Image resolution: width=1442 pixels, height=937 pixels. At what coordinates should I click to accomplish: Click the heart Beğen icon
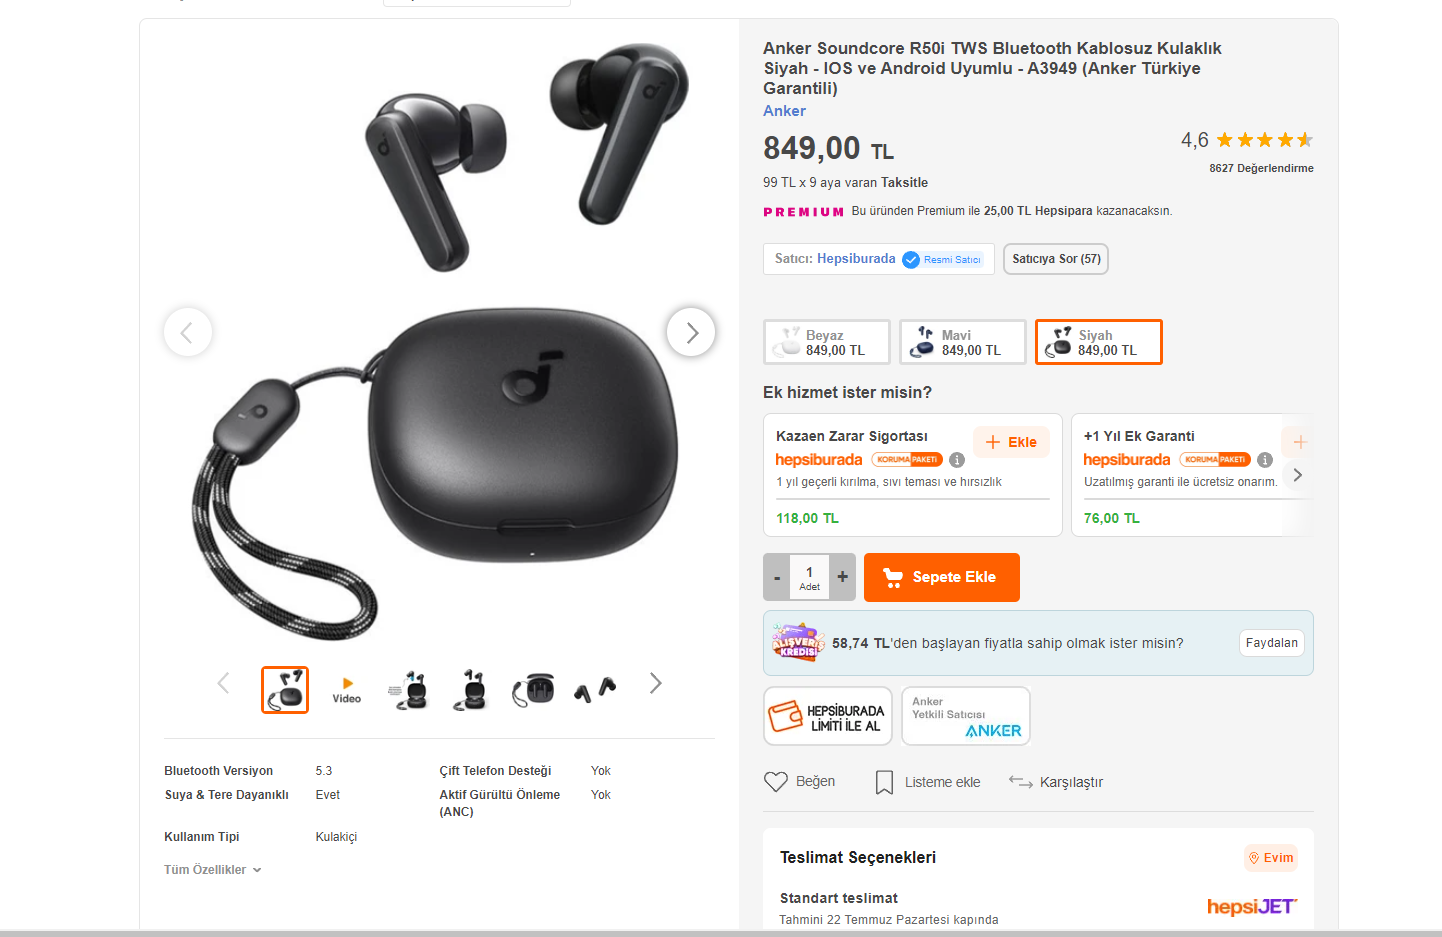point(776,782)
